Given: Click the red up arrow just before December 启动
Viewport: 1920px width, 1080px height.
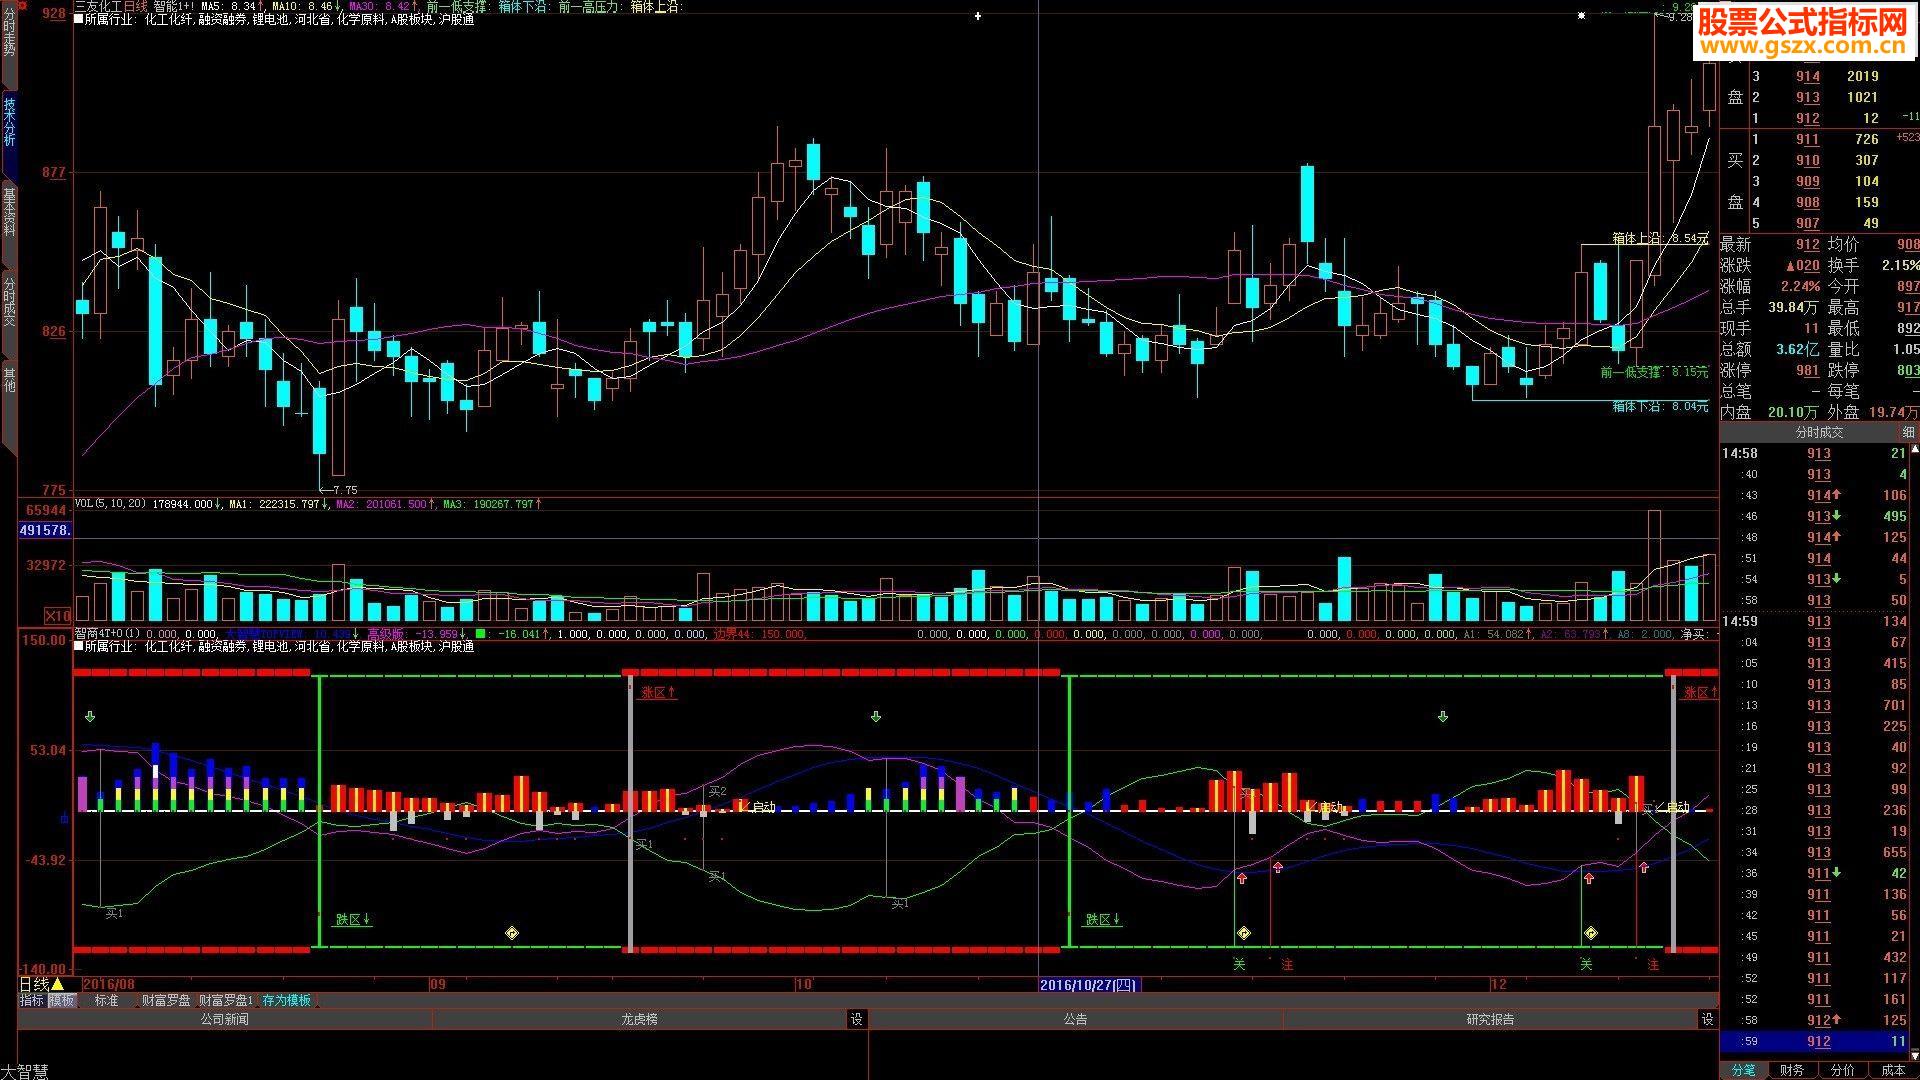Looking at the screenshot, I should pyautogui.click(x=1643, y=867).
